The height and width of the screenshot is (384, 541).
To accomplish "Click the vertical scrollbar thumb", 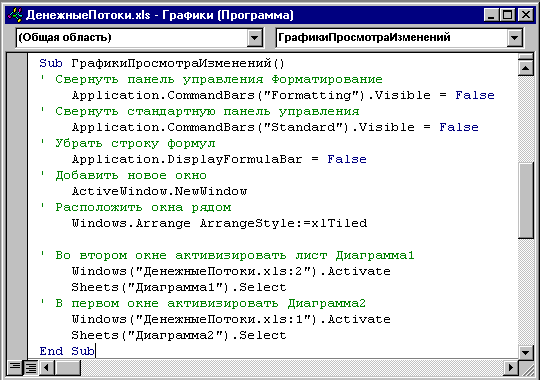I will pyautogui.click(x=525, y=200).
